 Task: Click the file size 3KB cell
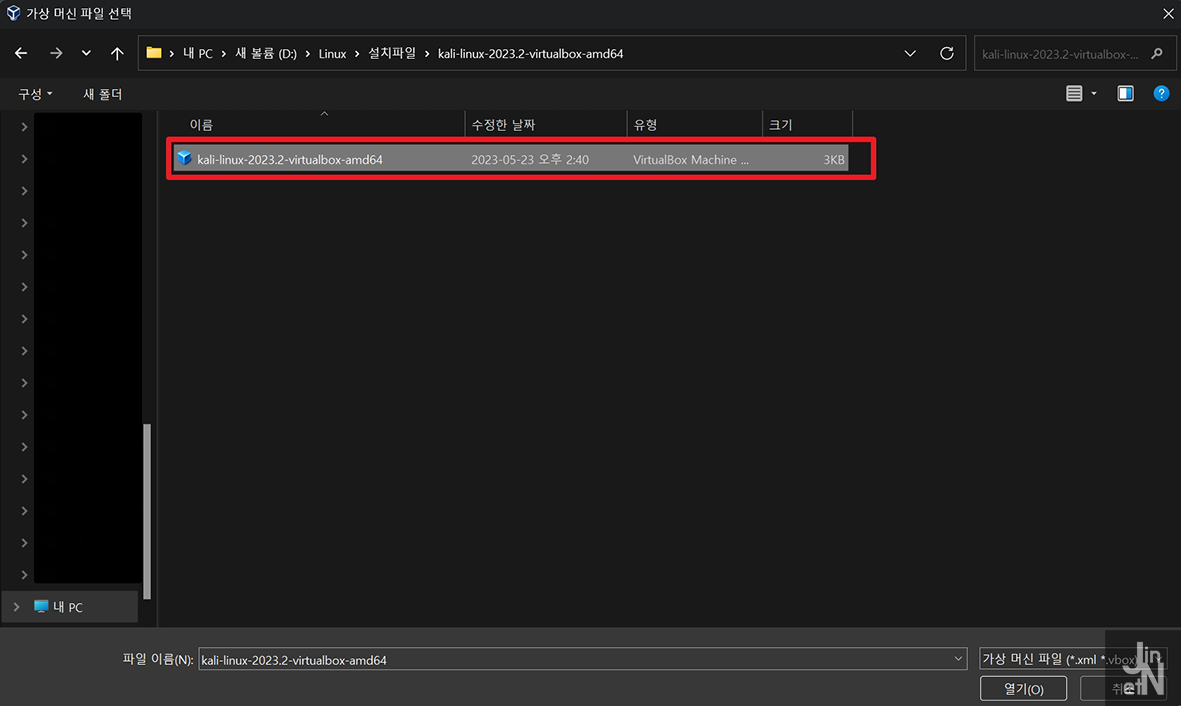(x=834, y=160)
